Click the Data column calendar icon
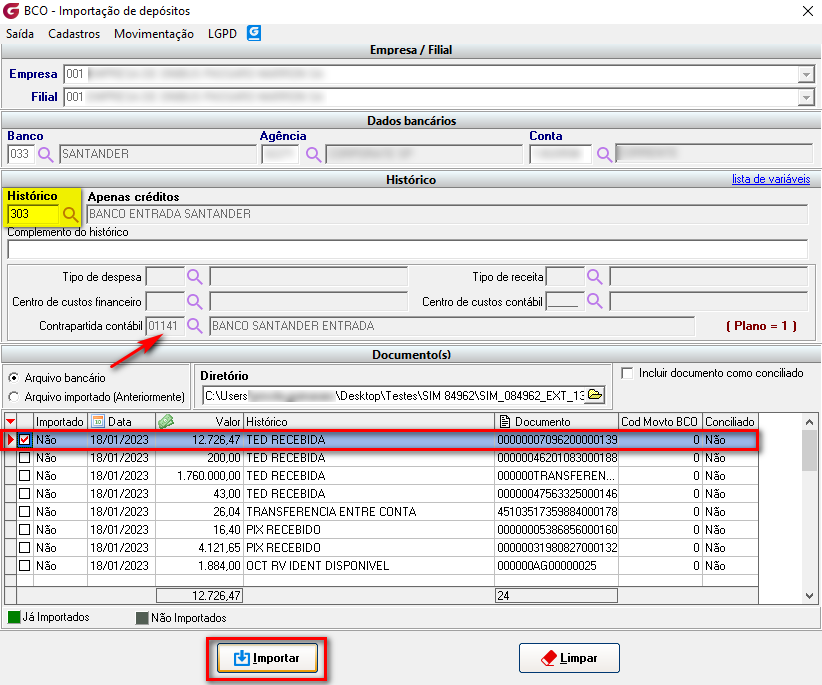The image size is (822, 685). (98, 421)
